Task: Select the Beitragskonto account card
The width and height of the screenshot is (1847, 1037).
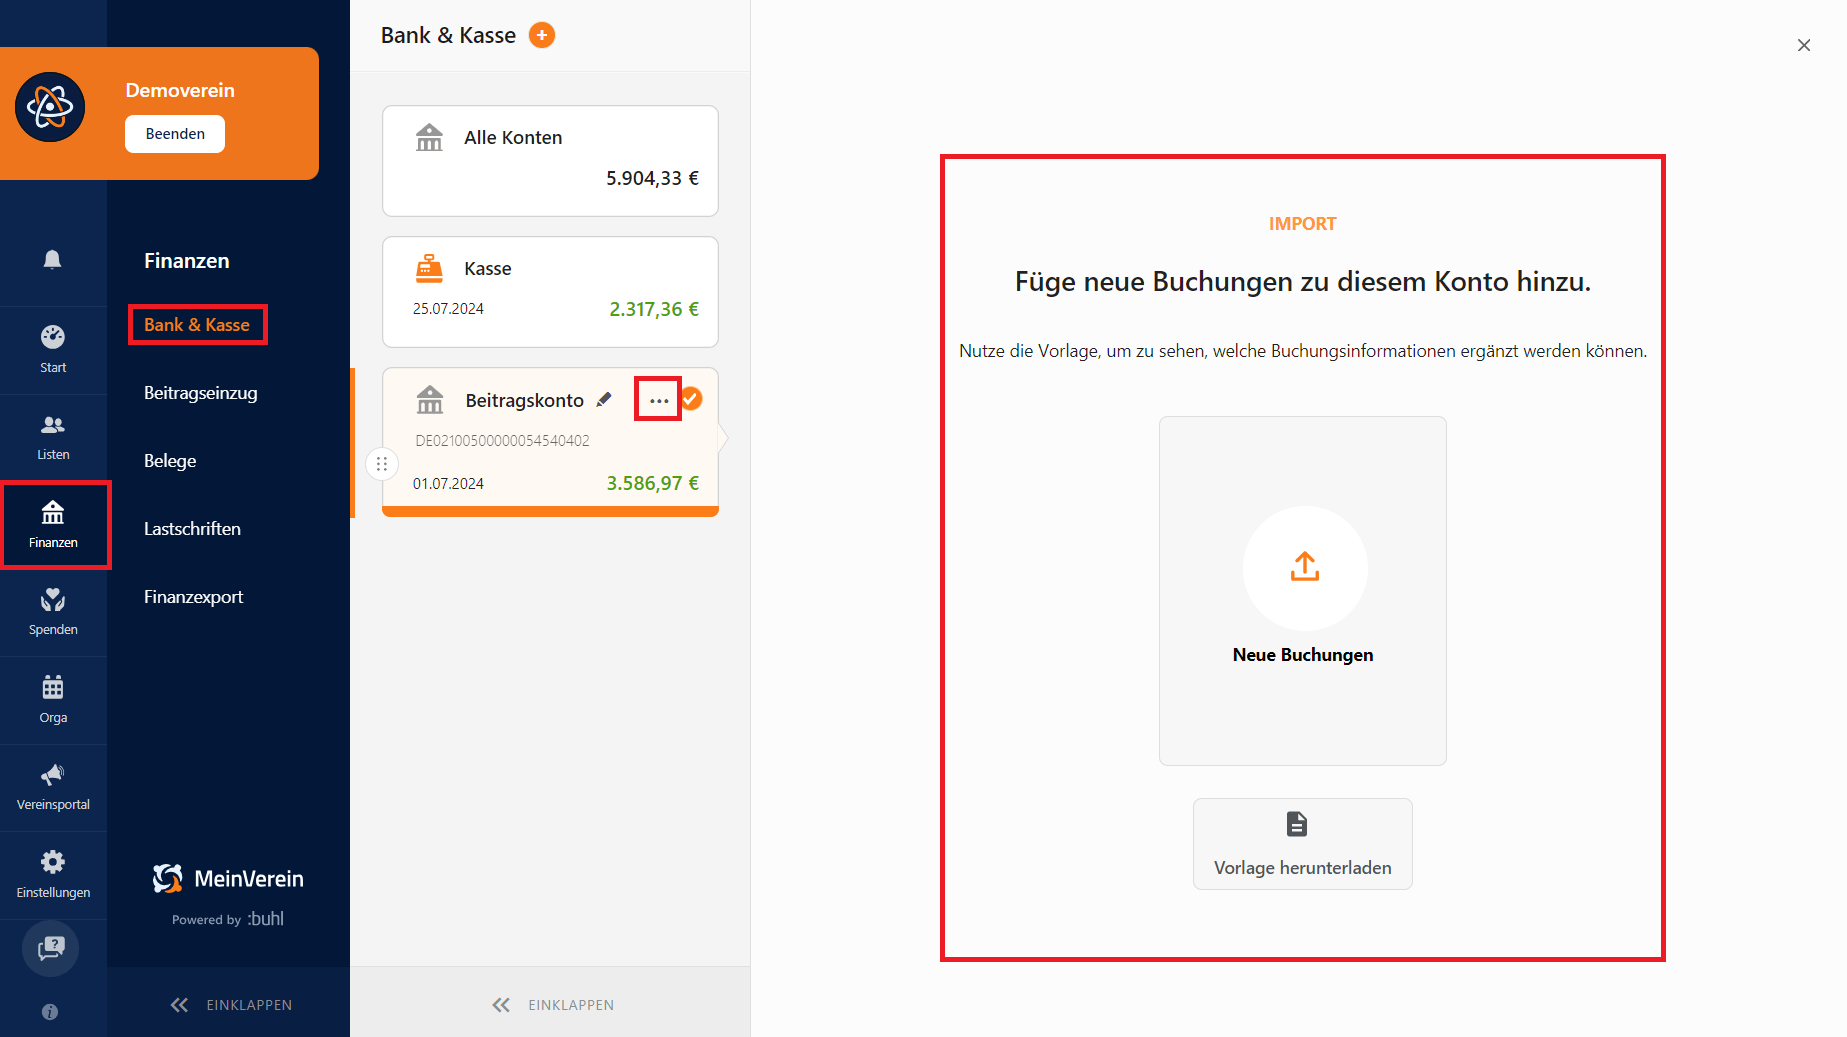Action: pyautogui.click(x=550, y=442)
